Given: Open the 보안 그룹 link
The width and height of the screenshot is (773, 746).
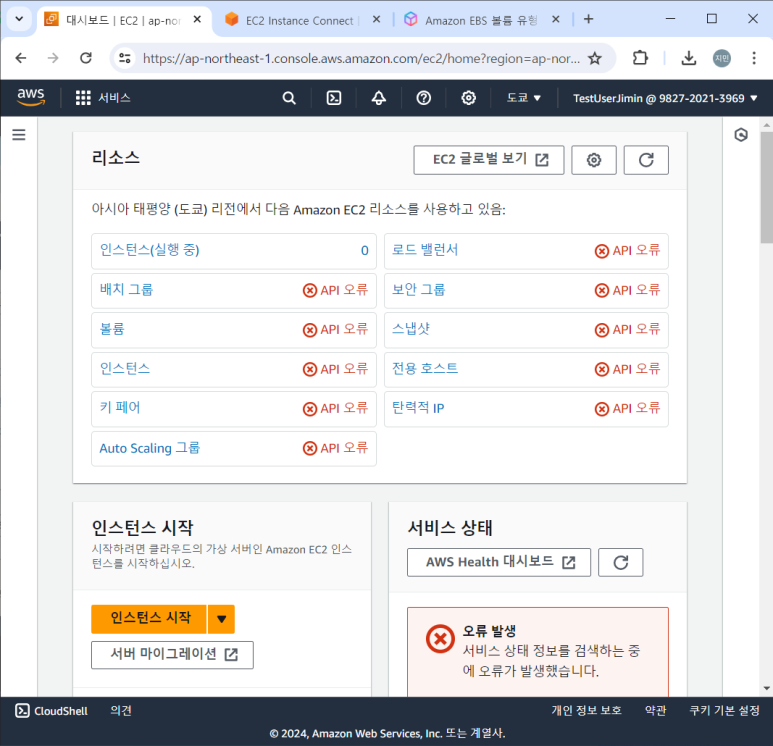Looking at the screenshot, I should (419, 289).
